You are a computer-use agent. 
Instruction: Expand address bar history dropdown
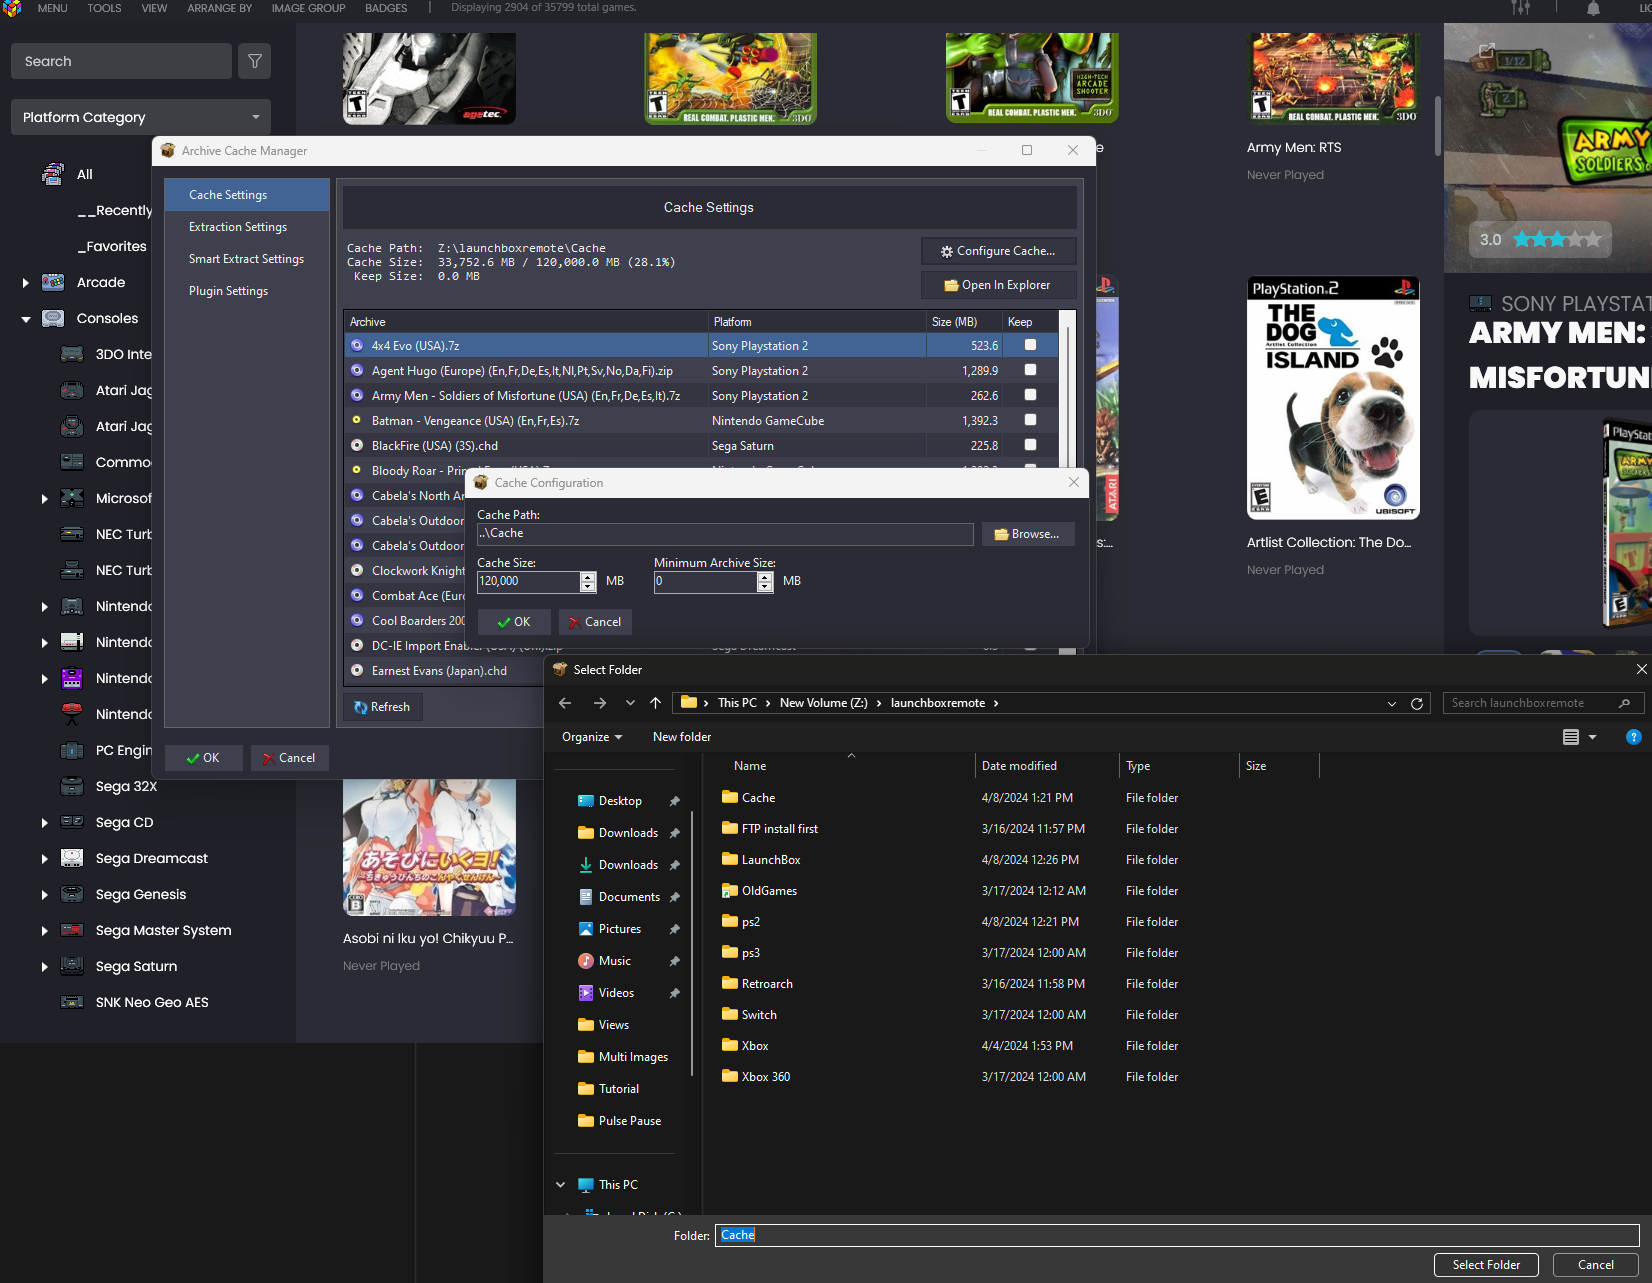[x=1392, y=703]
